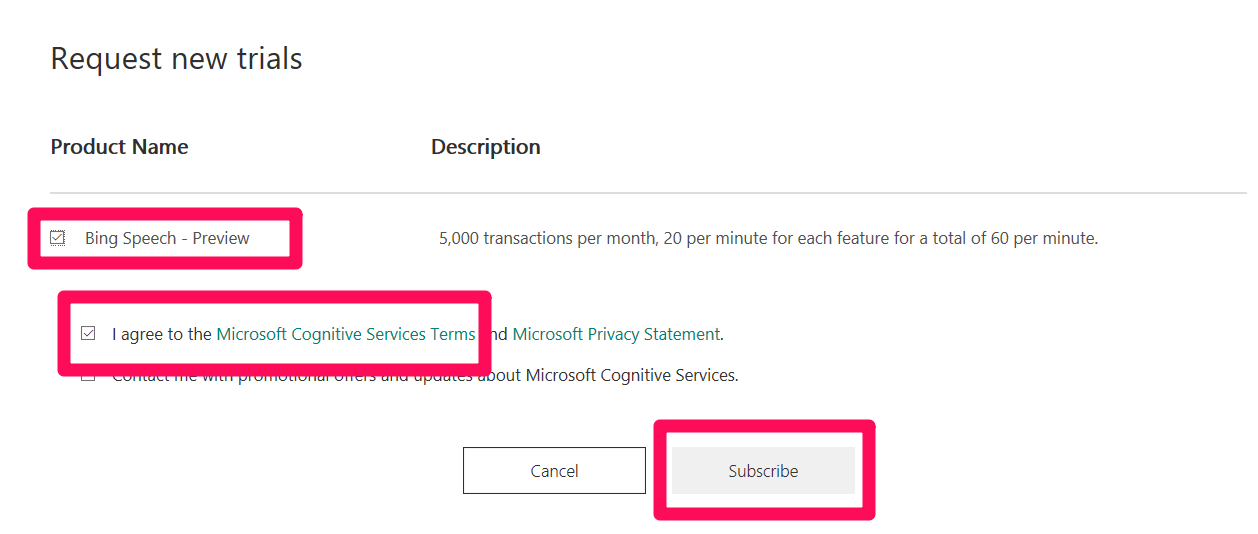Click the Subscribe button

click(x=763, y=471)
